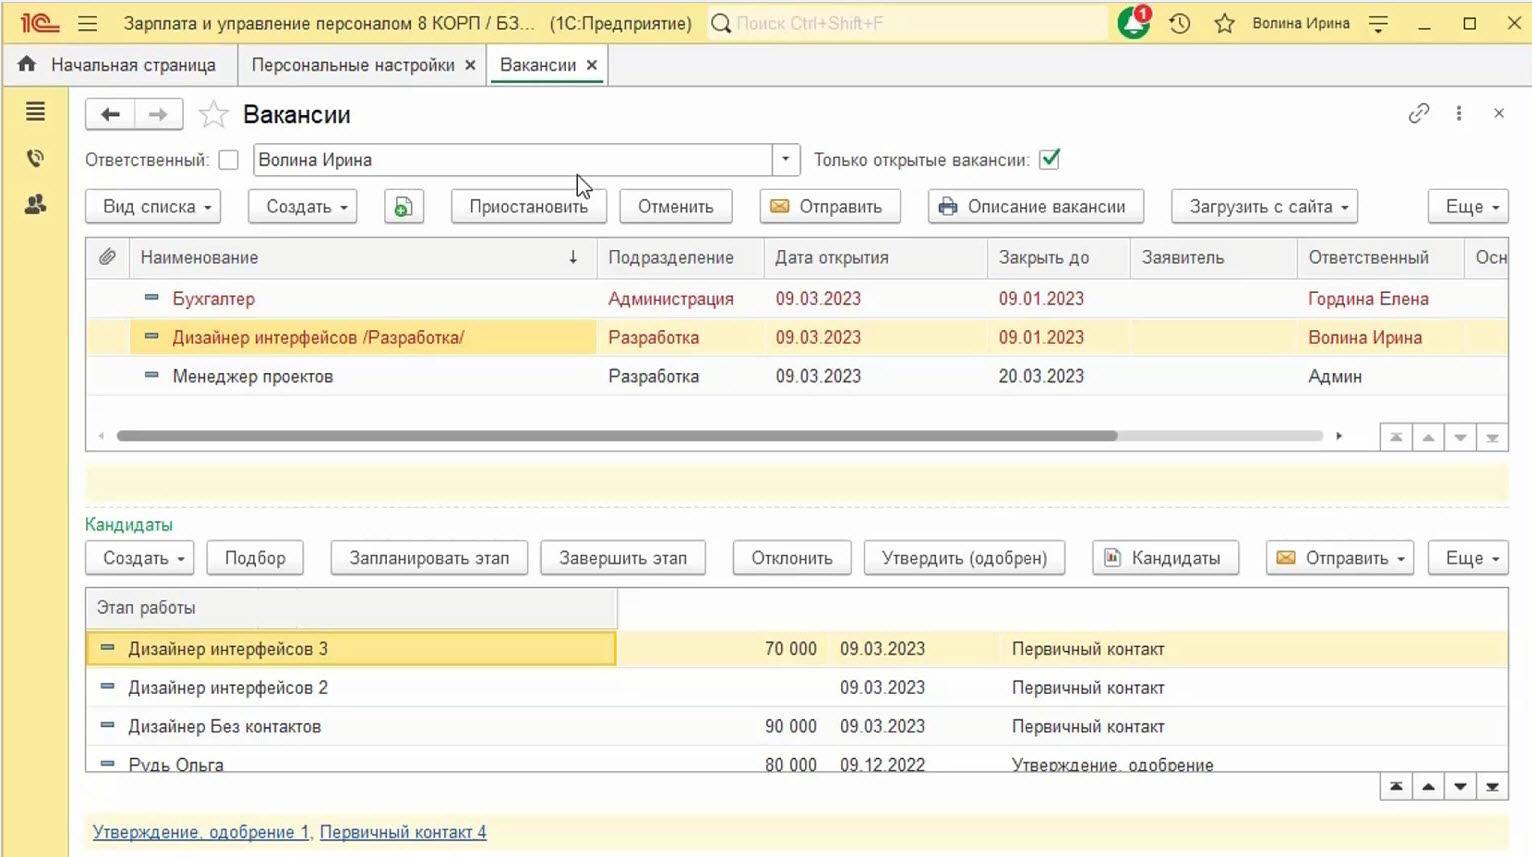Open sections menu icon in sidebar
1532x857 pixels.
click(35, 112)
